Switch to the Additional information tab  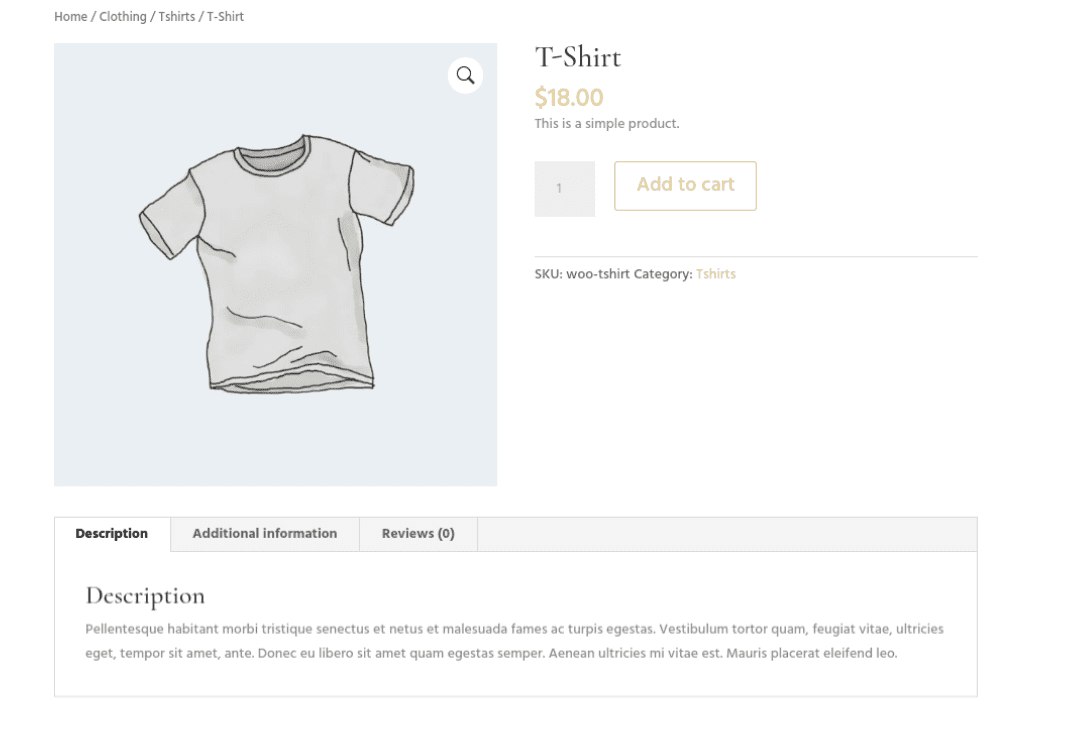[x=264, y=533]
